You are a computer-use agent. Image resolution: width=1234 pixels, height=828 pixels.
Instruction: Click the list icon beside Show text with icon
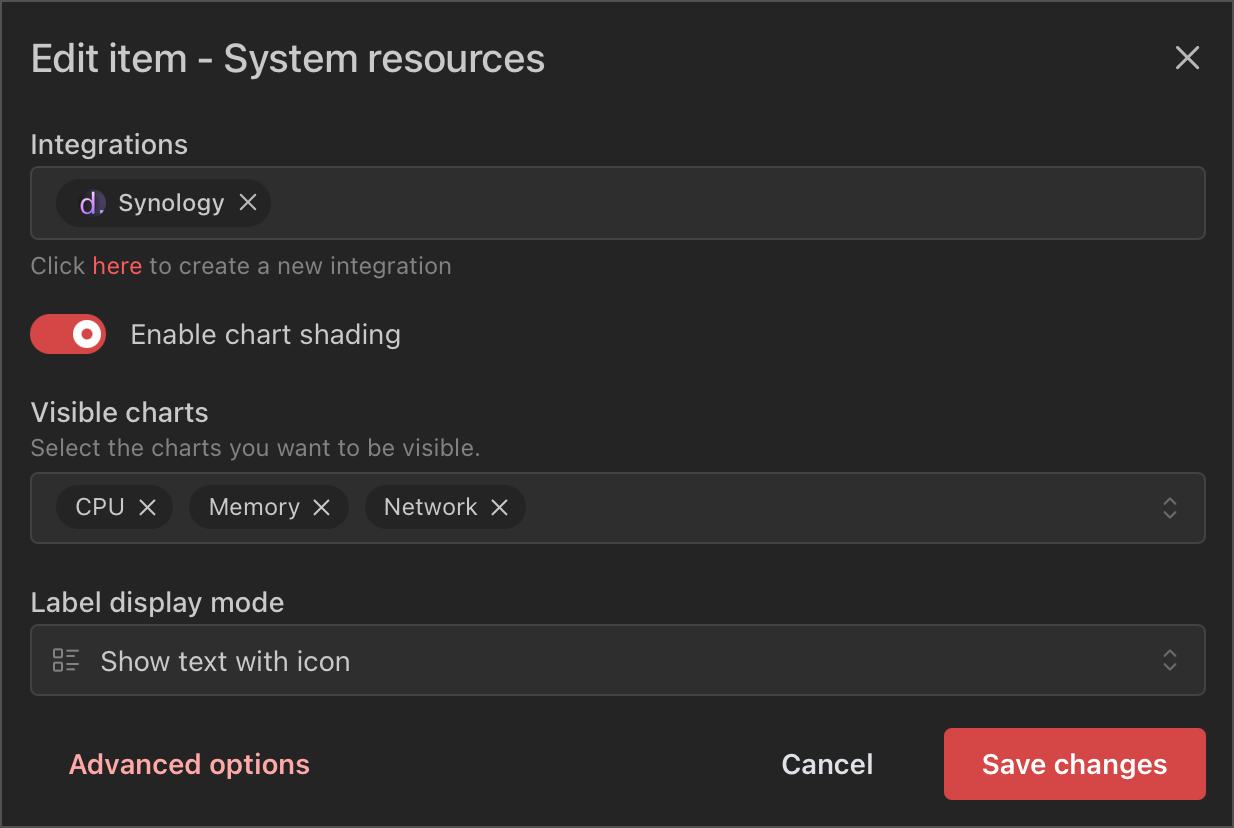coord(66,660)
